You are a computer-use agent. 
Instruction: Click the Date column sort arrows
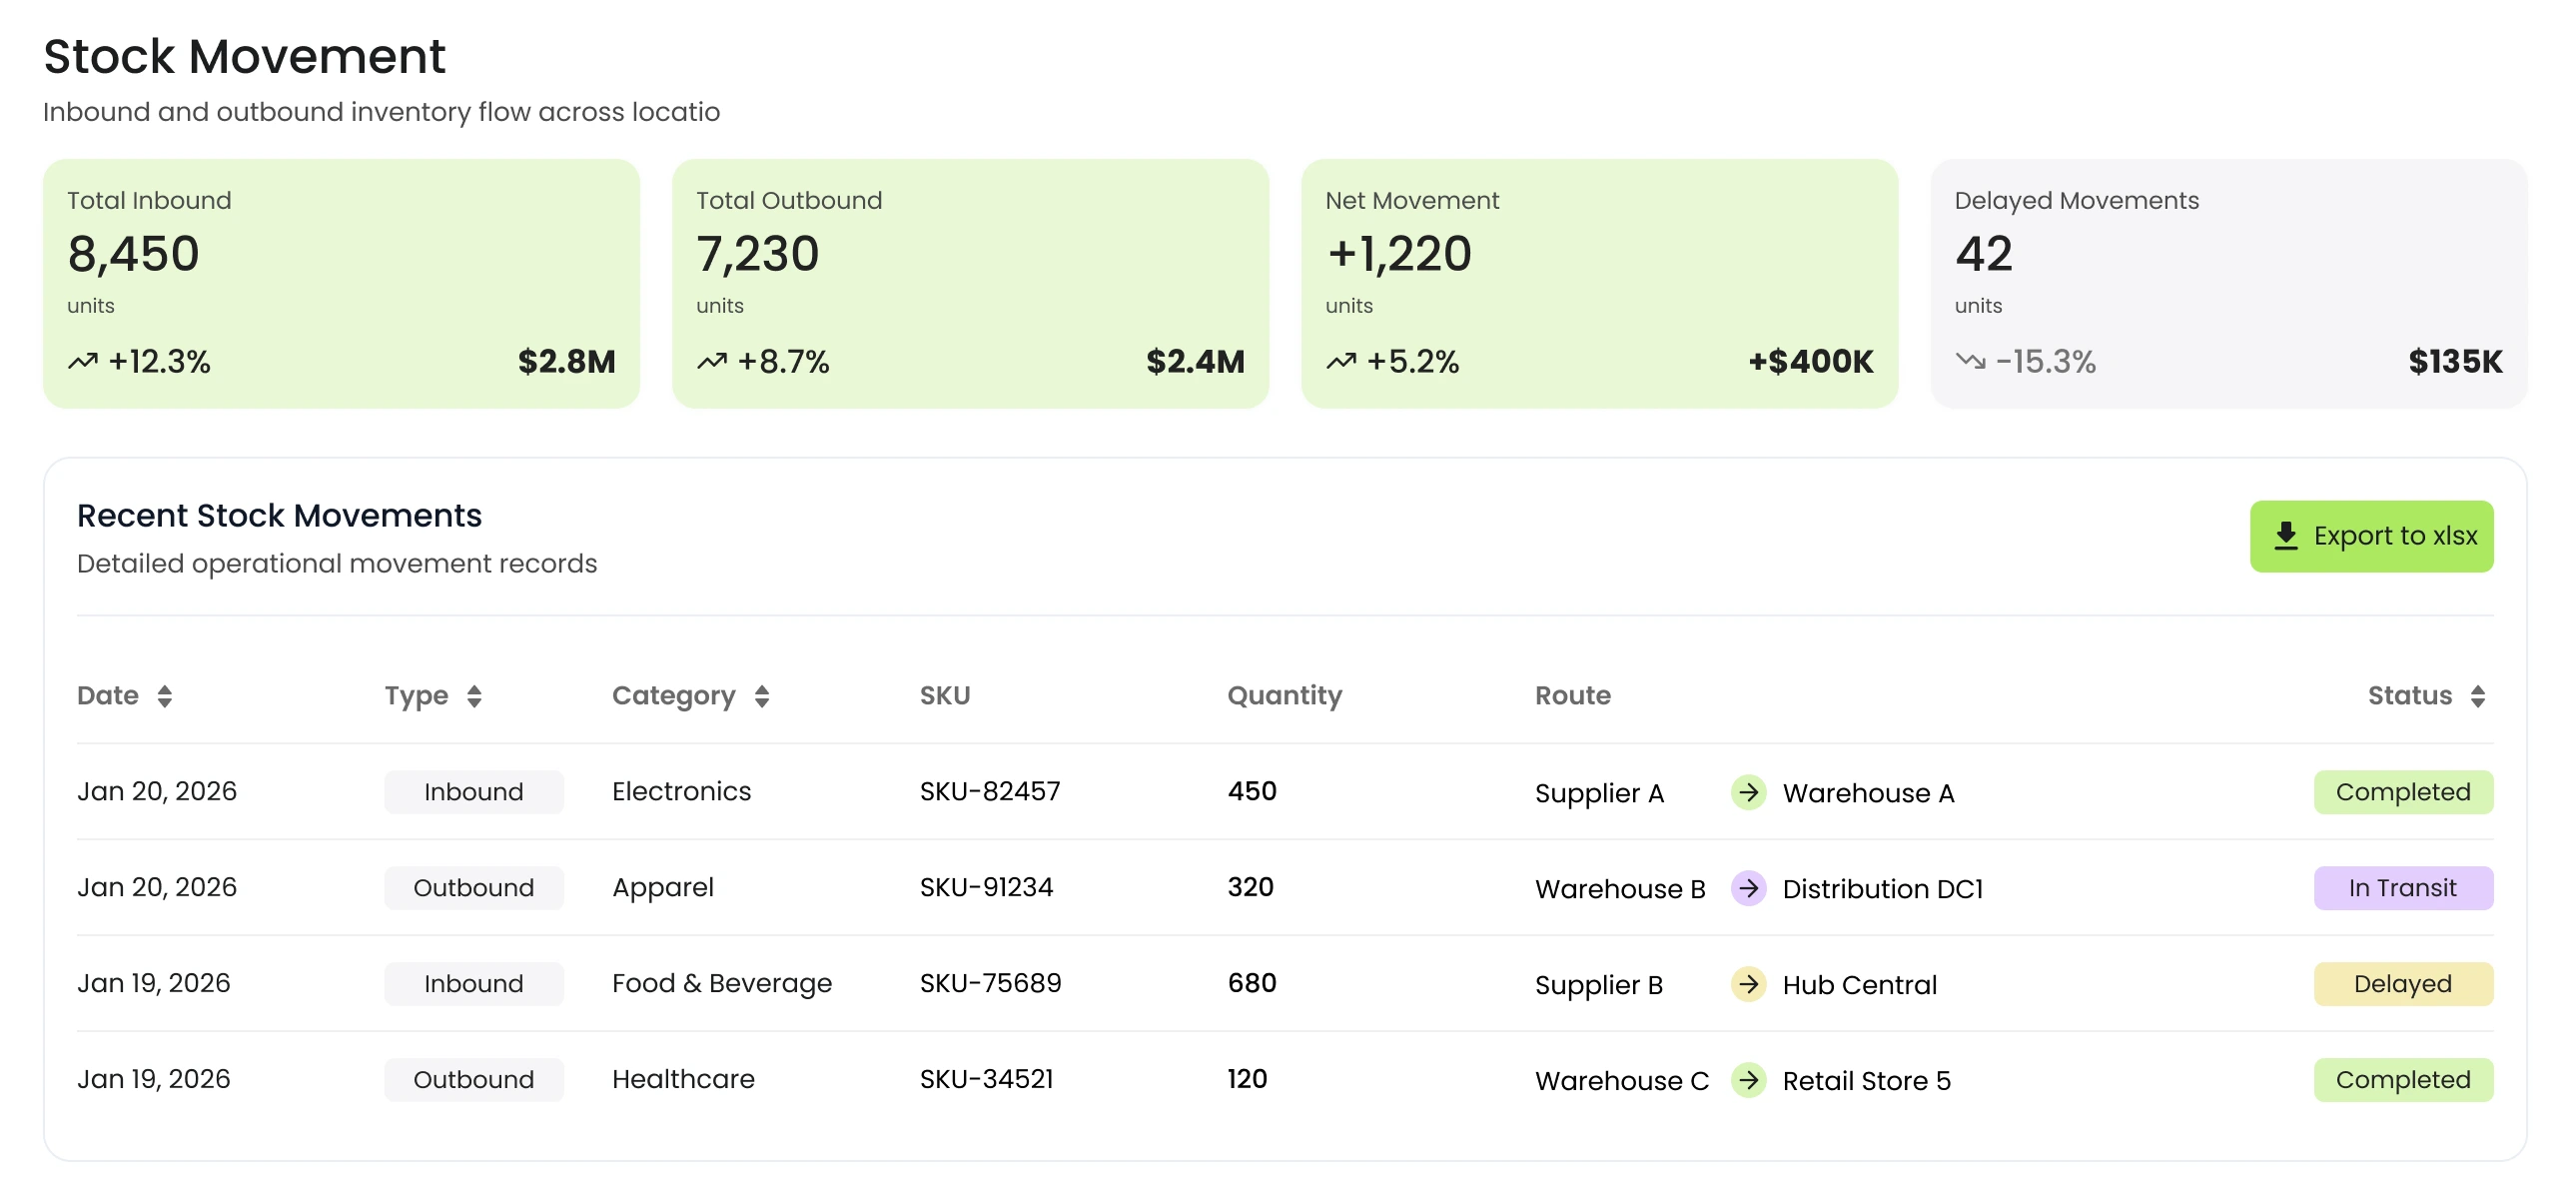pyautogui.click(x=164, y=695)
